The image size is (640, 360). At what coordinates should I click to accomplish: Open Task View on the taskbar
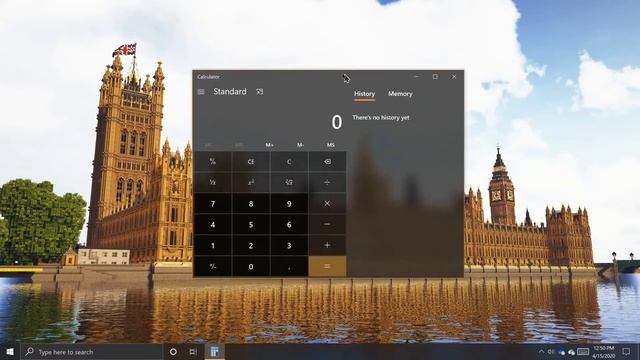coord(193,351)
